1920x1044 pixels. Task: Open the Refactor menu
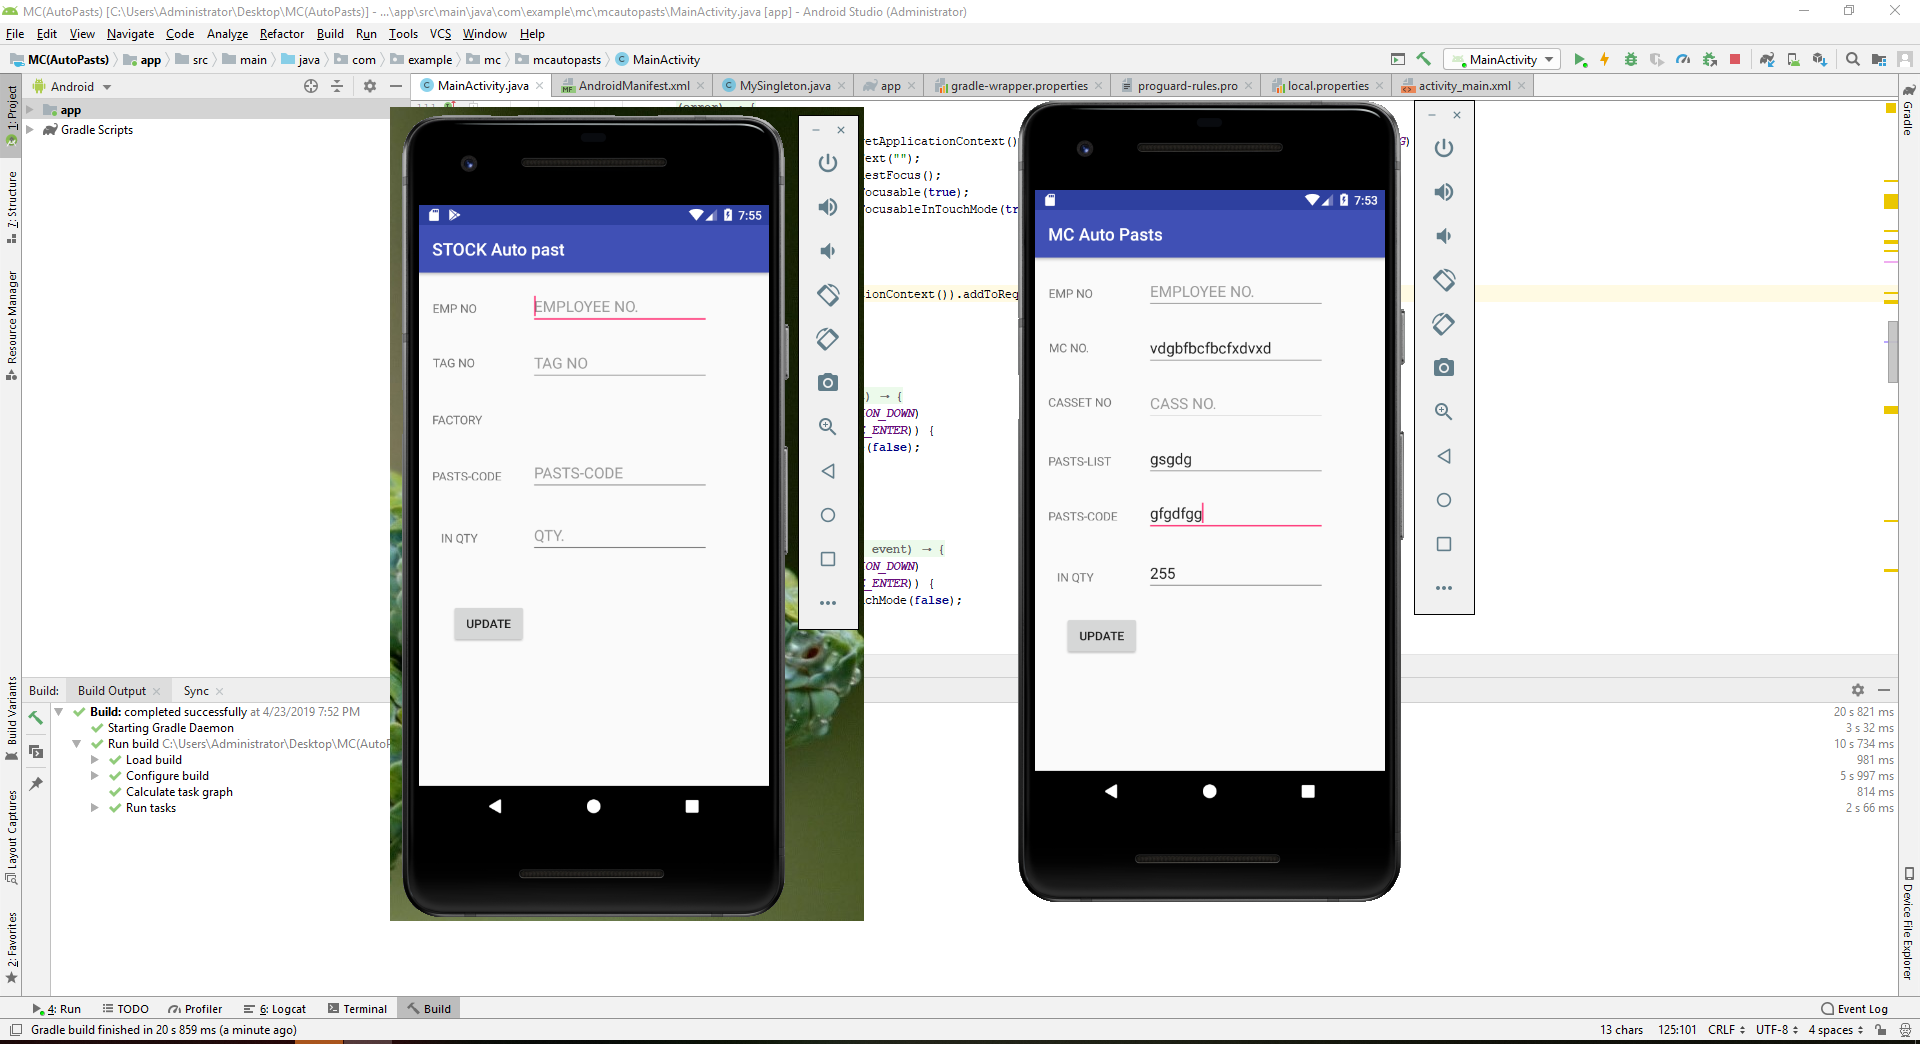pyautogui.click(x=282, y=34)
